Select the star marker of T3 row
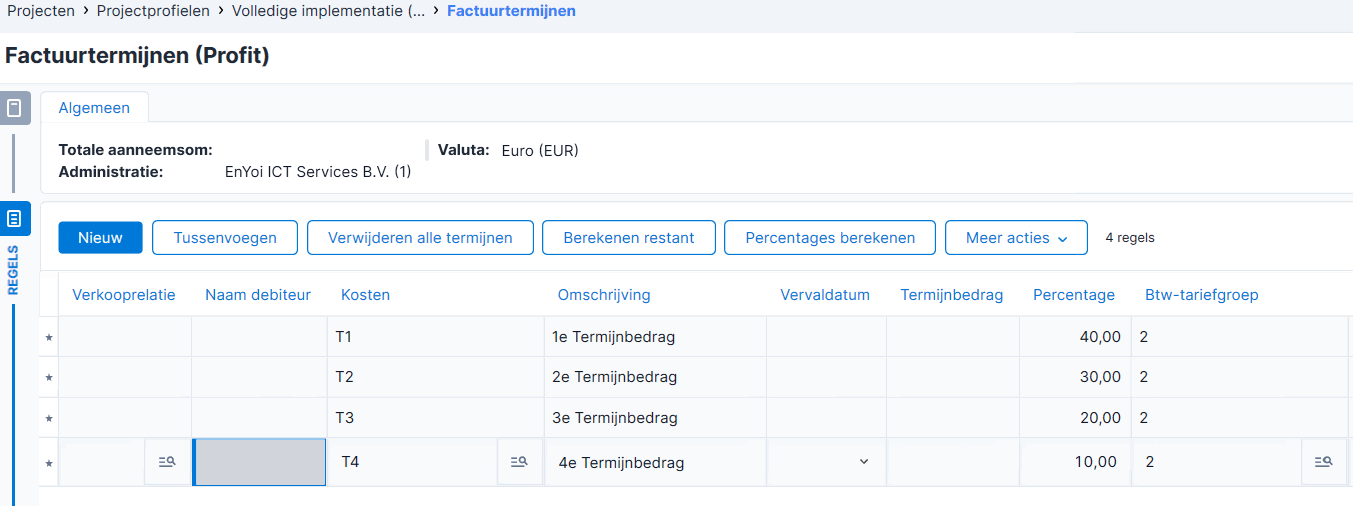Image resolution: width=1353 pixels, height=506 pixels. click(x=49, y=418)
